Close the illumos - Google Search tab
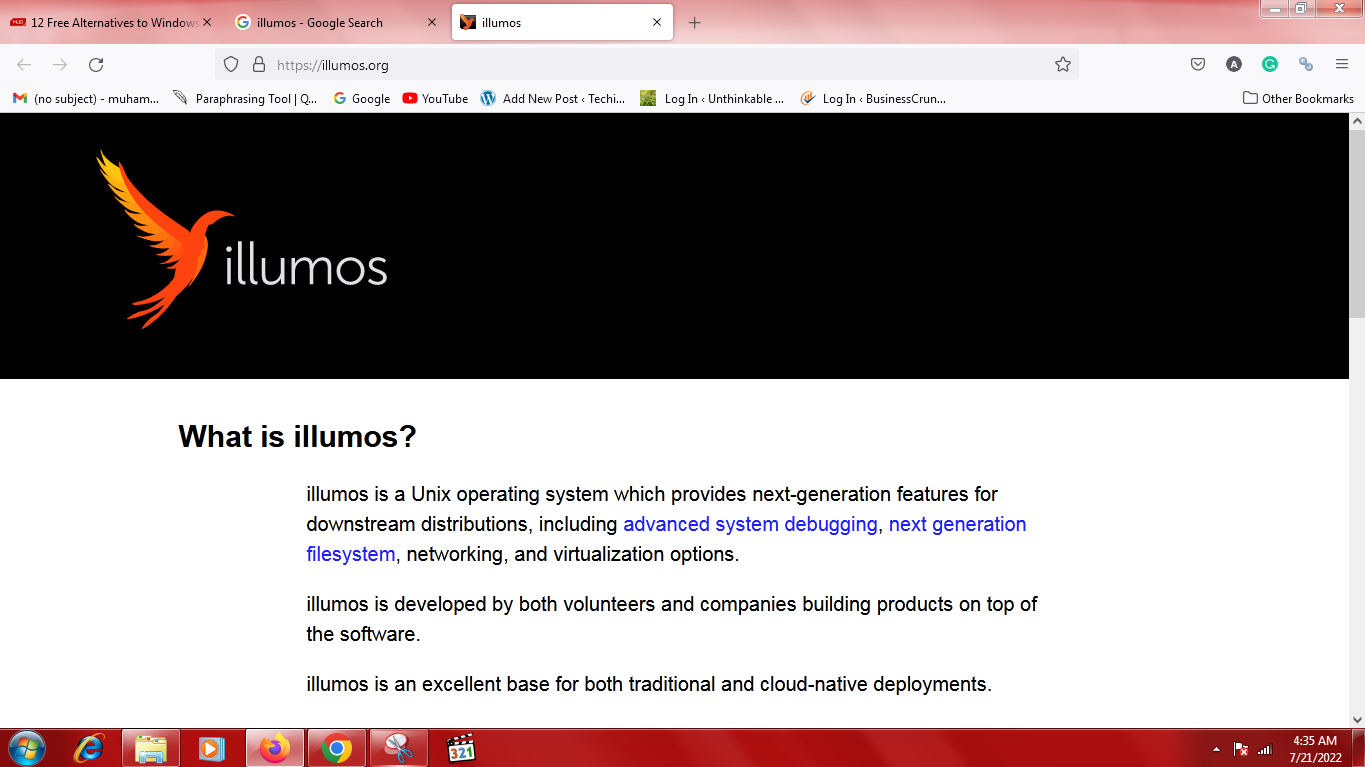The height and width of the screenshot is (767, 1365). click(x=432, y=23)
